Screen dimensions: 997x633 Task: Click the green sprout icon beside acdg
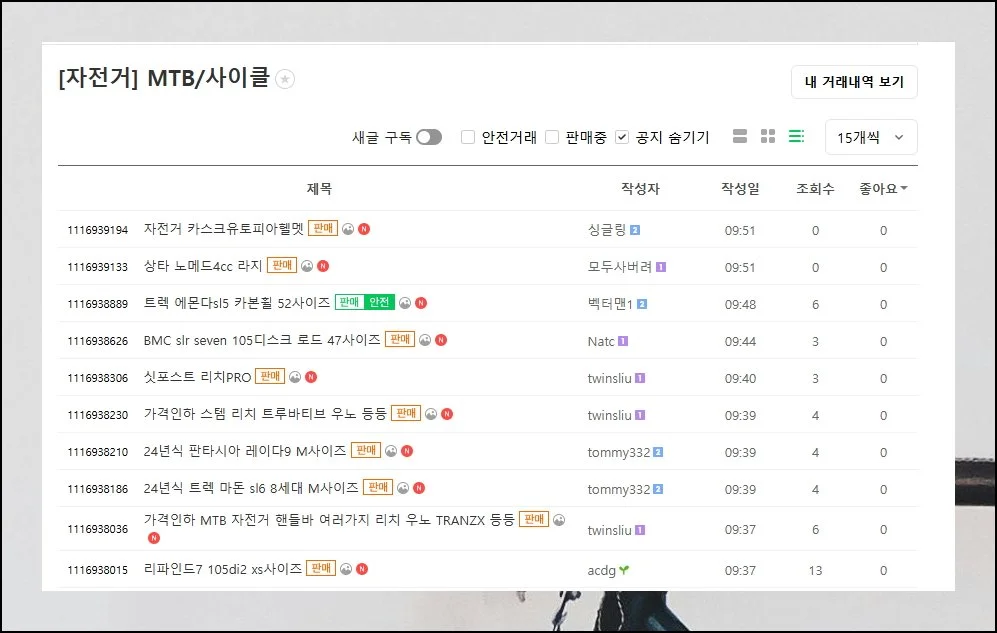pos(625,570)
